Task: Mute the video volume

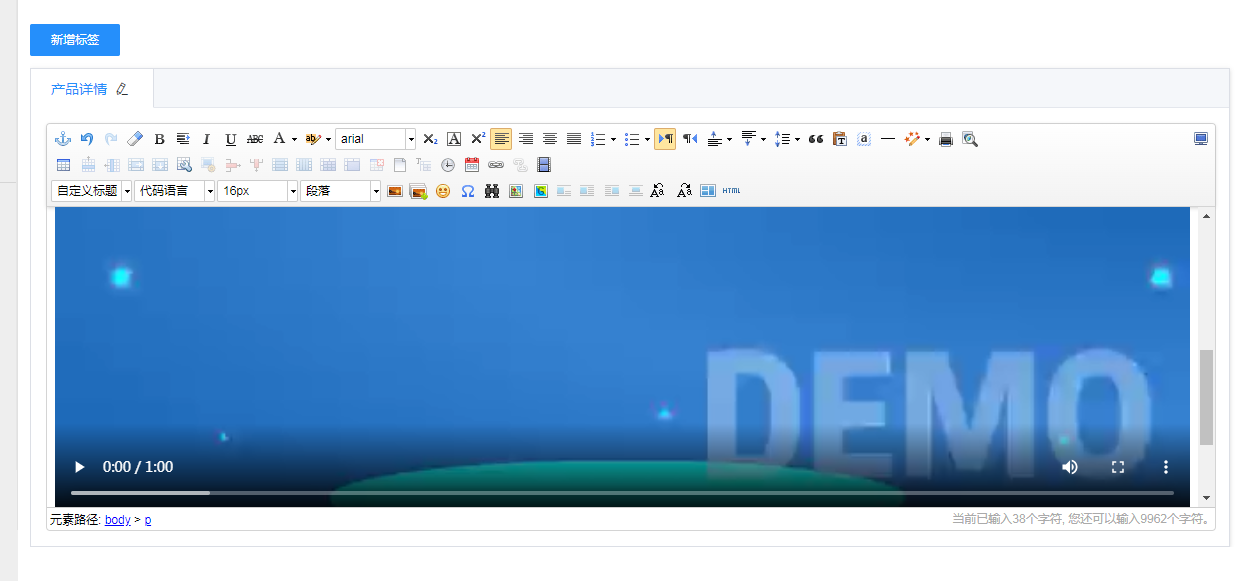Action: [x=1070, y=467]
